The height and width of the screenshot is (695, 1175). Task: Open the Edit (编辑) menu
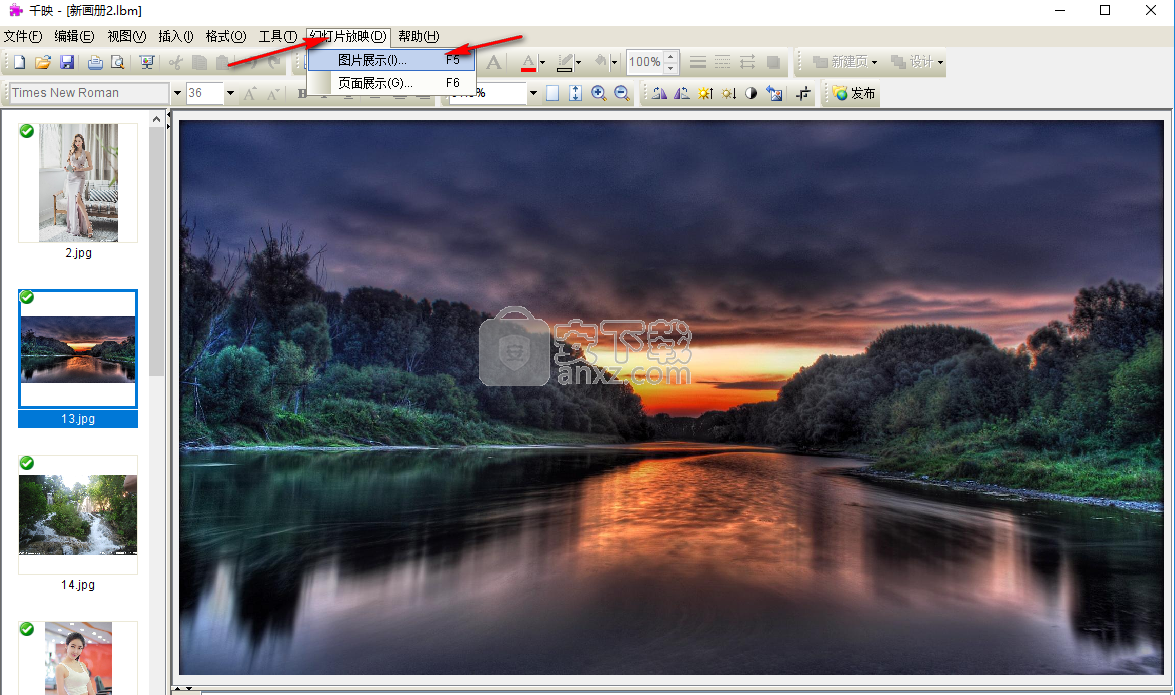click(74, 36)
